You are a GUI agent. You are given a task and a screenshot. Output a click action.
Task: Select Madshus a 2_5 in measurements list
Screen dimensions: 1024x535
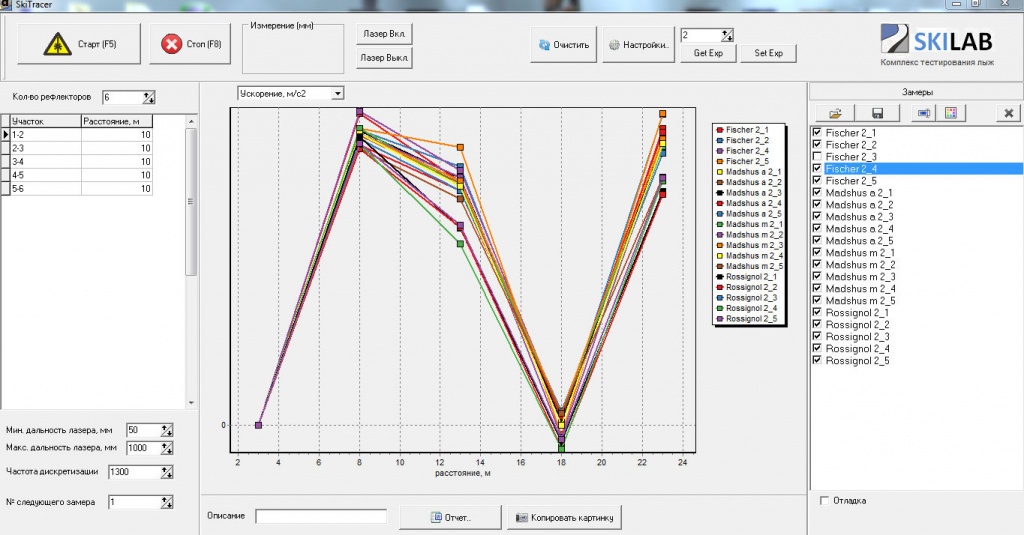[x=859, y=241]
